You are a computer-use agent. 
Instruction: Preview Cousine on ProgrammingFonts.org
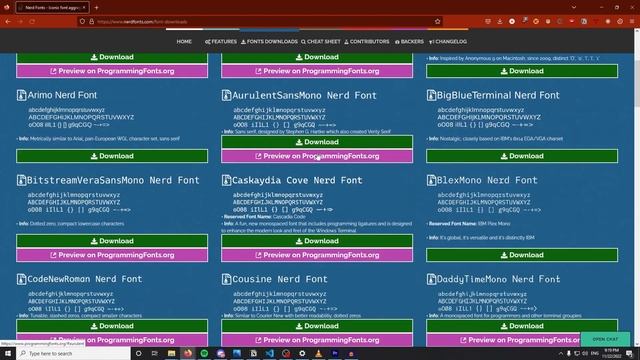coord(317,340)
